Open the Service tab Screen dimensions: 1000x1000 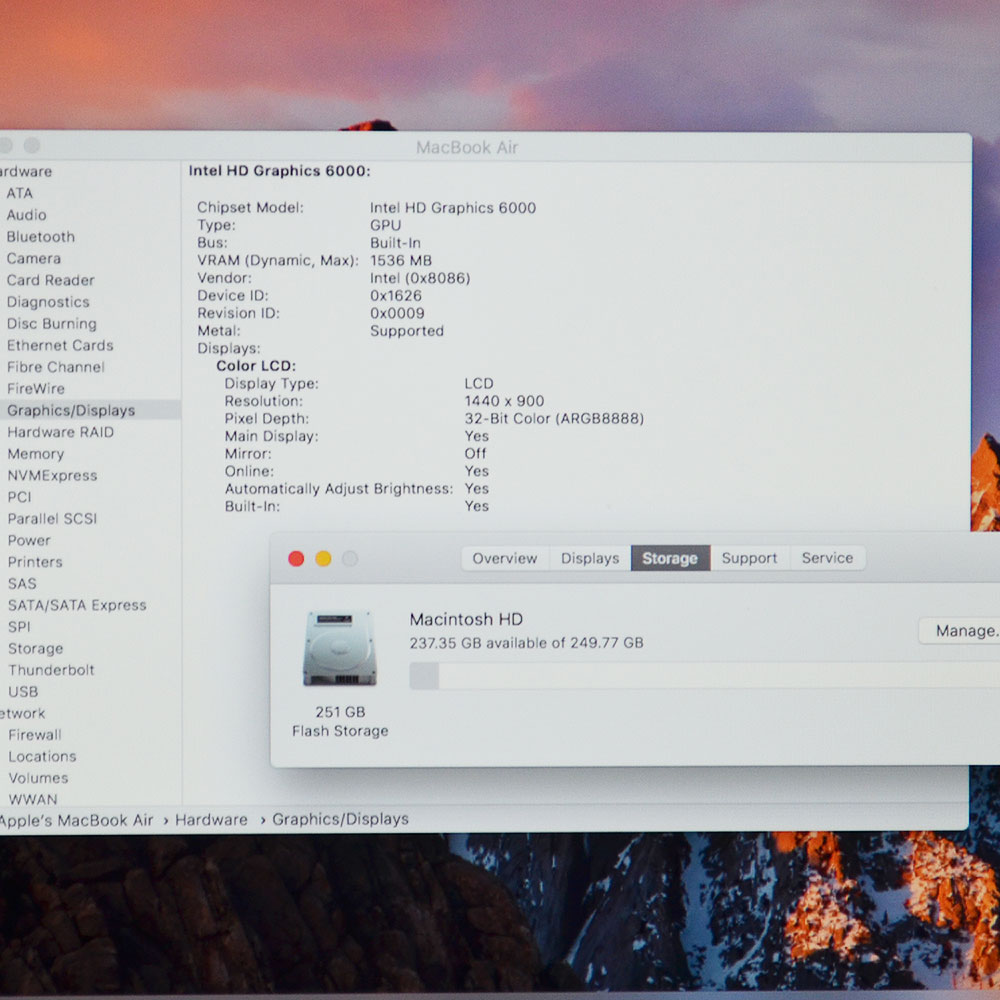click(827, 558)
